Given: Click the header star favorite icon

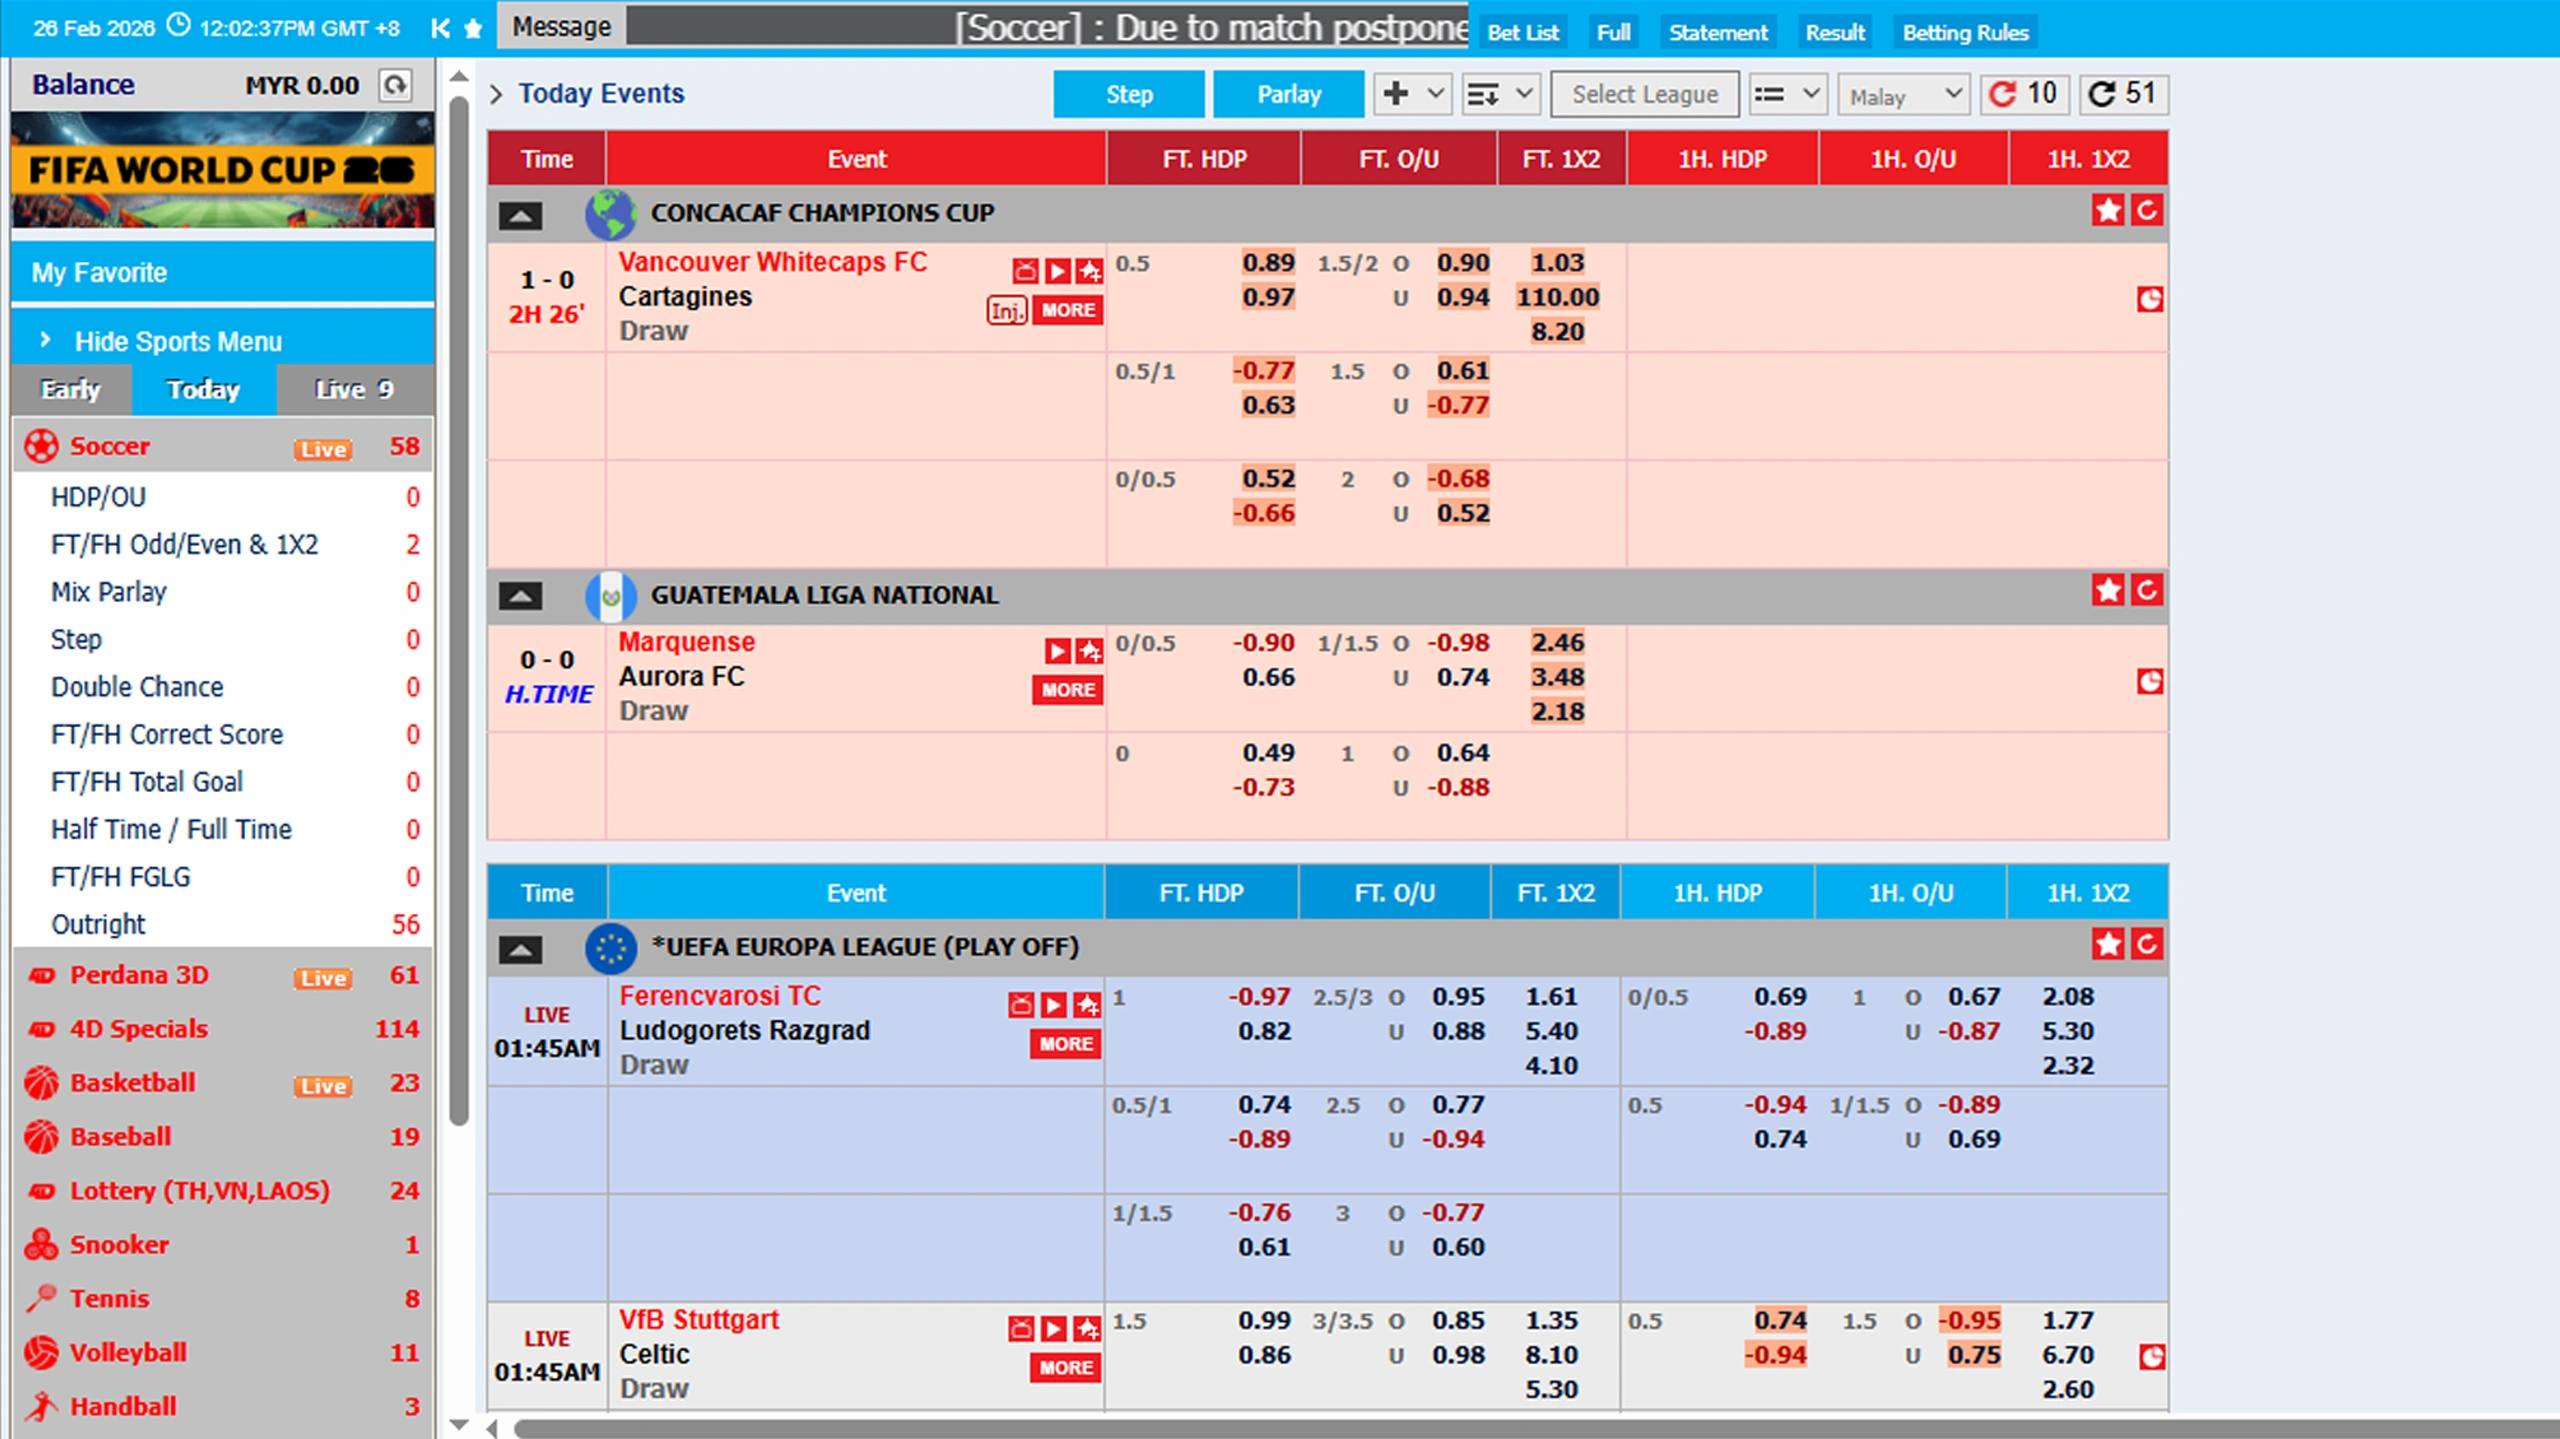Looking at the screenshot, I should 474,29.
